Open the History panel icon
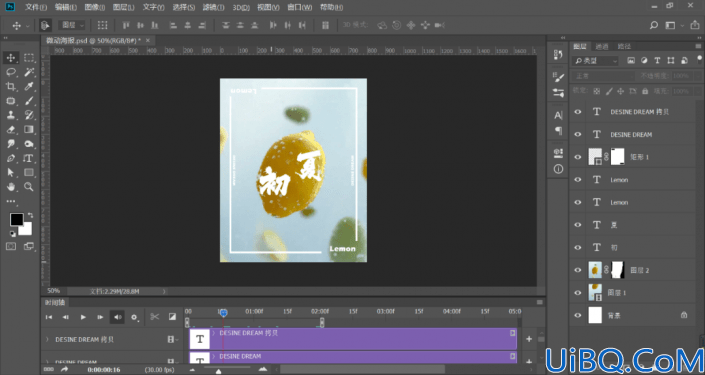The height and width of the screenshot is (375, 705). click(558, 54)
